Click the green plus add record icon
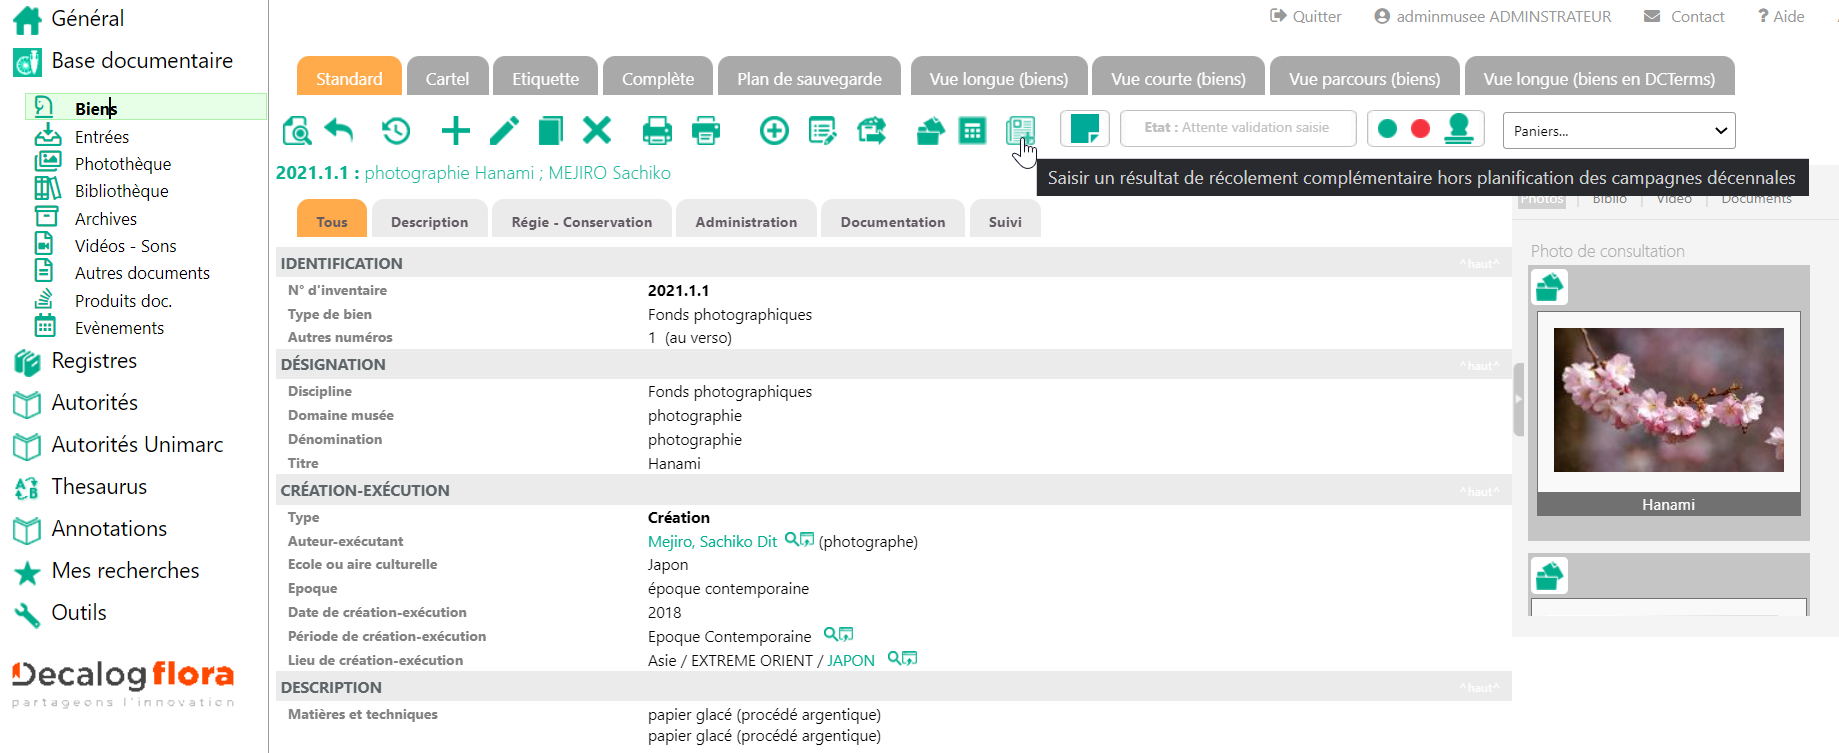Image resolution: width=1839 pixels, height=753 pixels. pyautogui.click(x=455, y=131)
